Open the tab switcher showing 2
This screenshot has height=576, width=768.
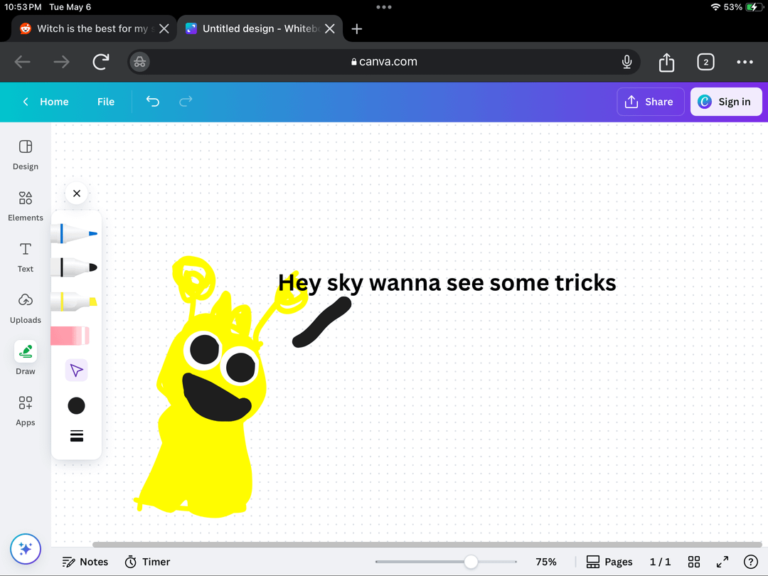click(x=705, y=62)
